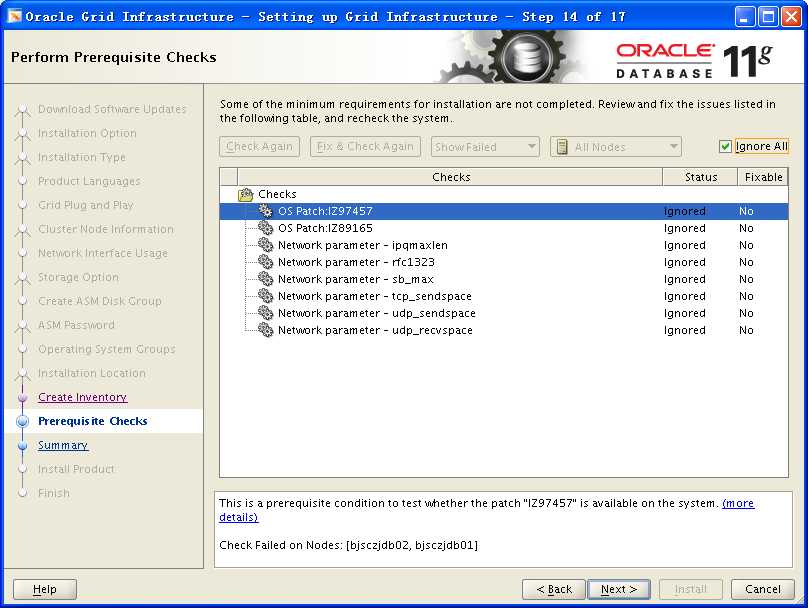
Task: Click Installation Option step
Action: pyautogui.click(x=87, y=133)
